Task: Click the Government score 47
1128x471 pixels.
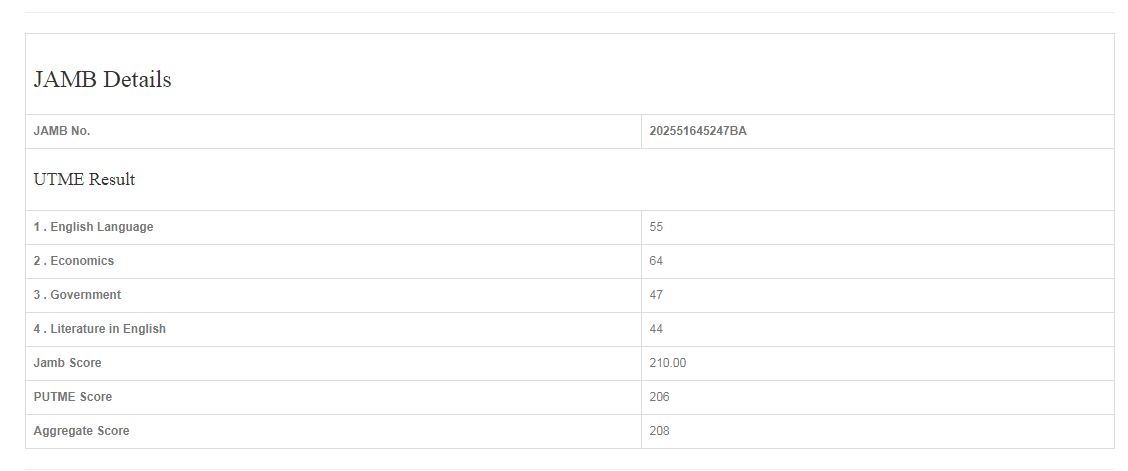Action: [x=656, y=295]
